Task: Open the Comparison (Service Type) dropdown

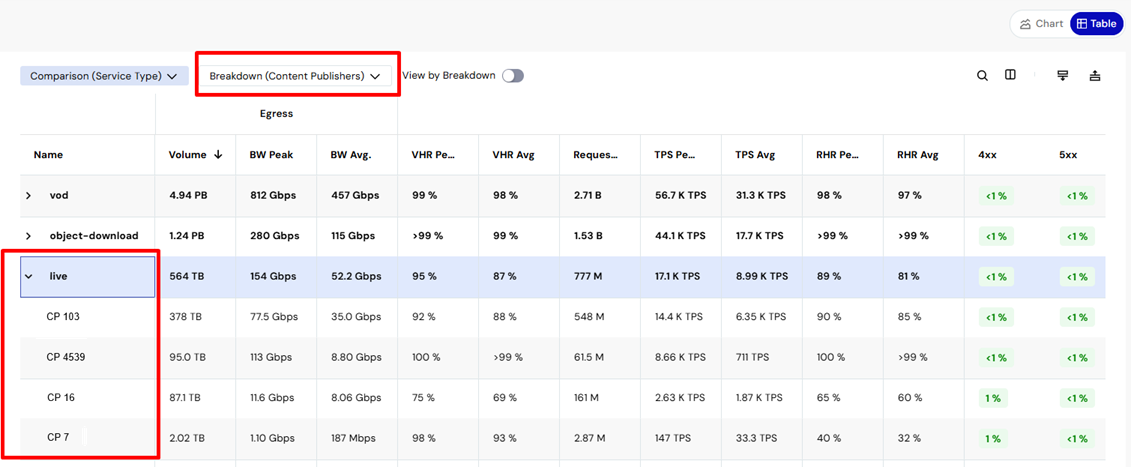Action: pos(104,76)
